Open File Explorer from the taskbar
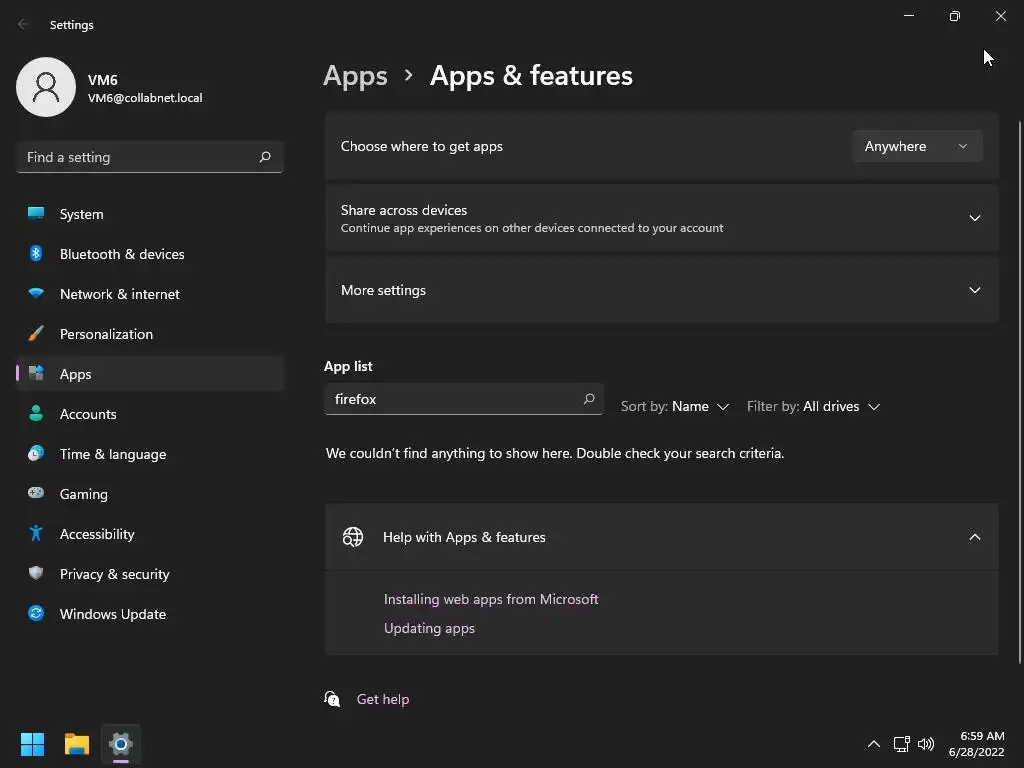1024x768 pixels. click(x=77, y=744)
